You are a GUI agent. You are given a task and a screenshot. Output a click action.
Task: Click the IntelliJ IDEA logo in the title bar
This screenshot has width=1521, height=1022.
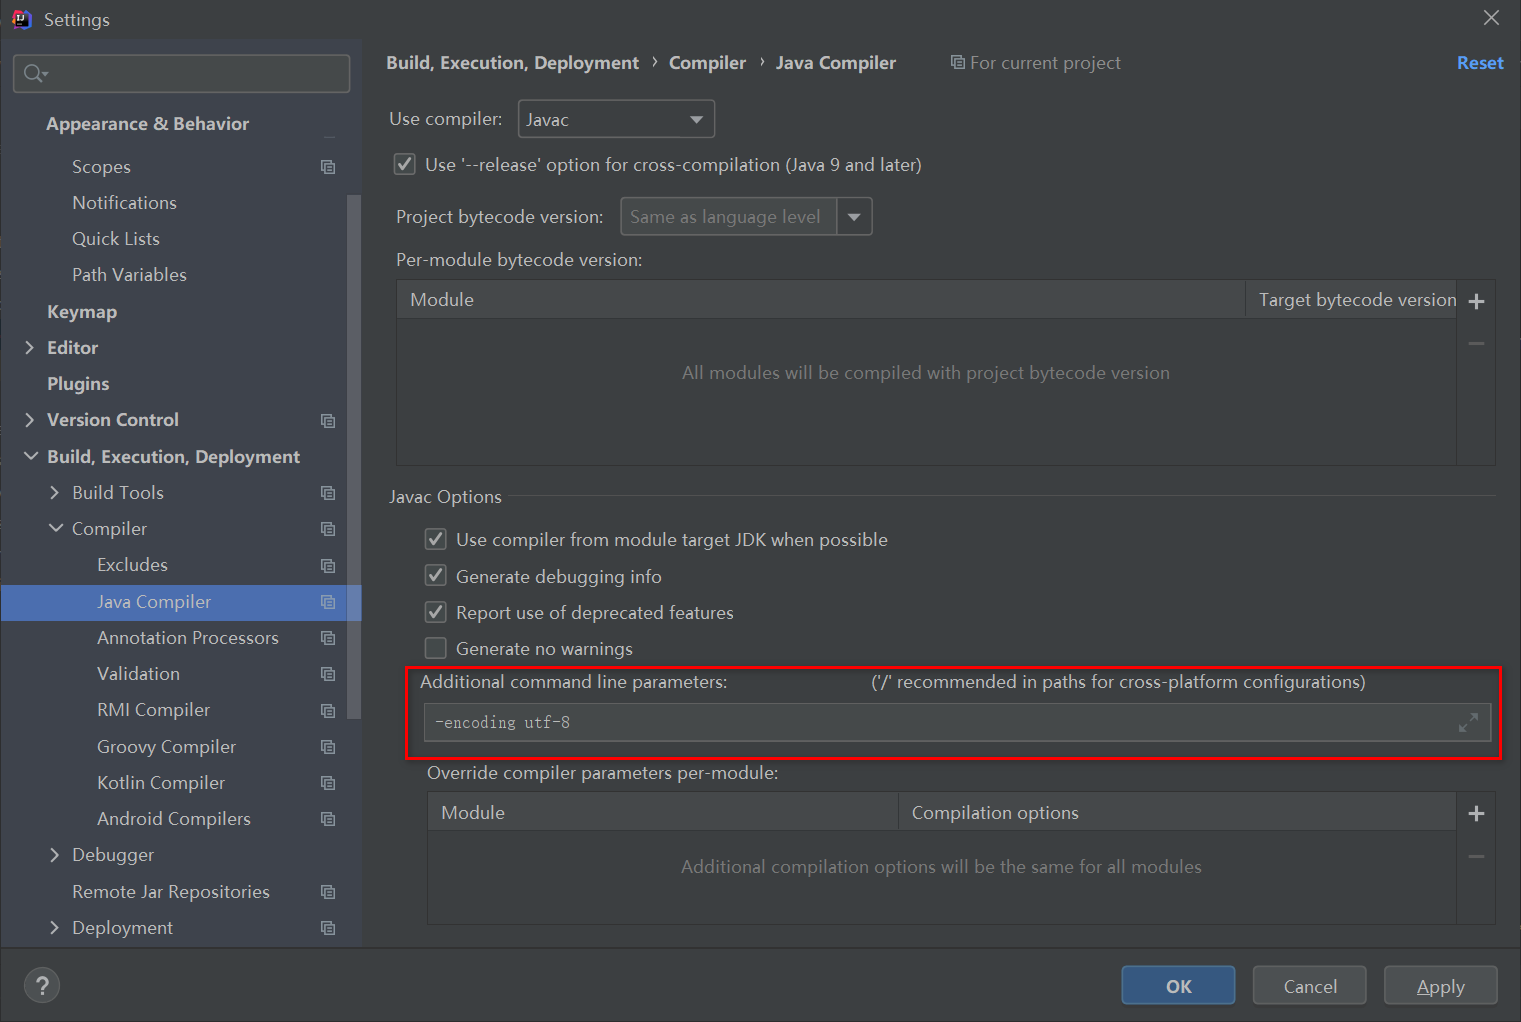coord(21,19)
